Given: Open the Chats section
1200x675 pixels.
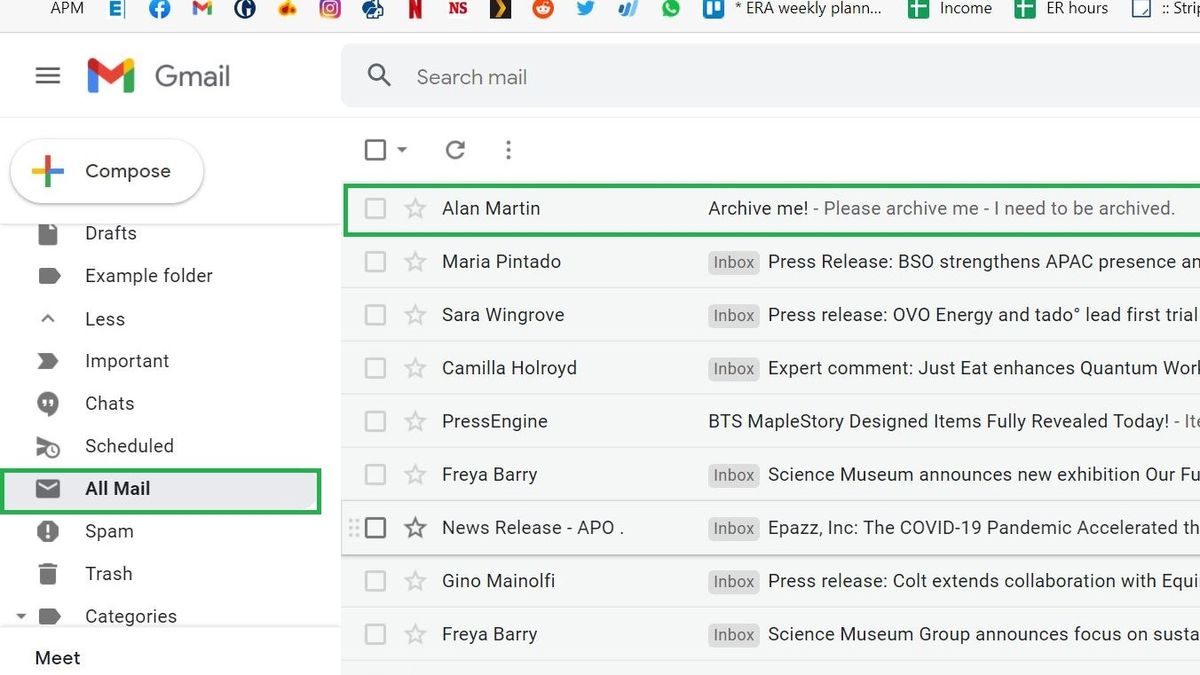Looking at the screenshot, I should 108,403.
